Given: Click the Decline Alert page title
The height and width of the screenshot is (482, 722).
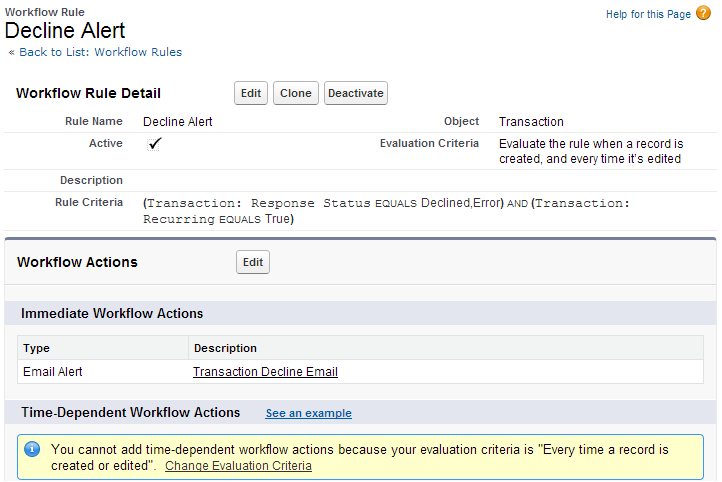Looking at the screenshot, I should 65,31.
